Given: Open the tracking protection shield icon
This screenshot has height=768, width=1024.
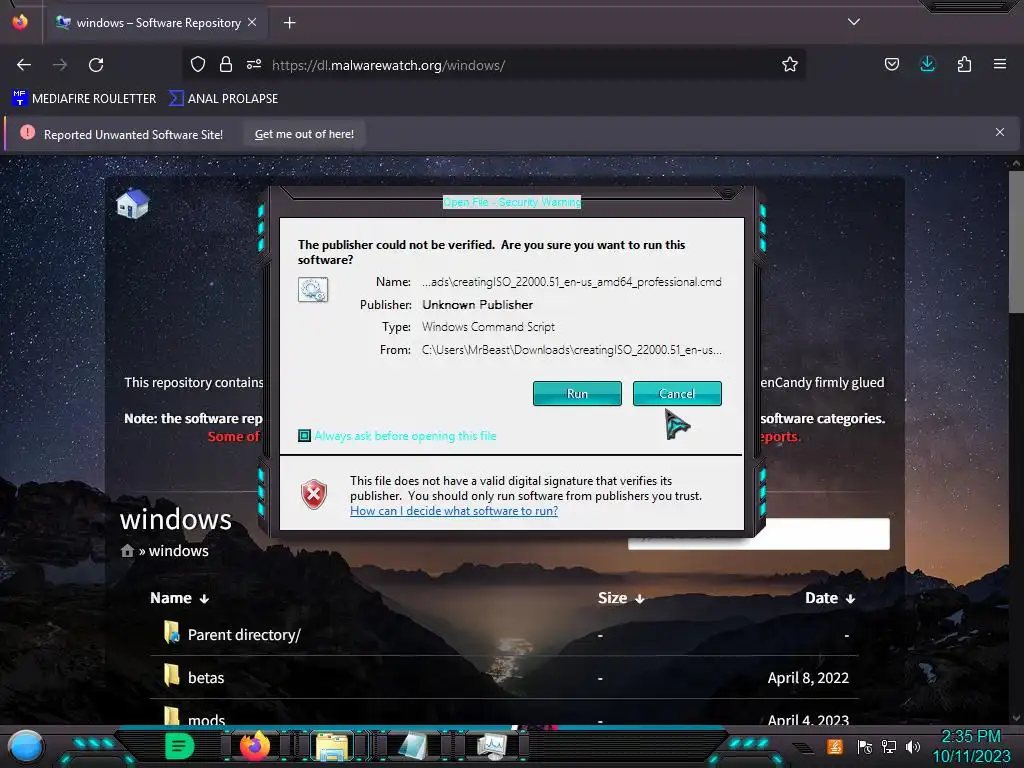Looking at the screenshot, I should [x=198, y=64].
